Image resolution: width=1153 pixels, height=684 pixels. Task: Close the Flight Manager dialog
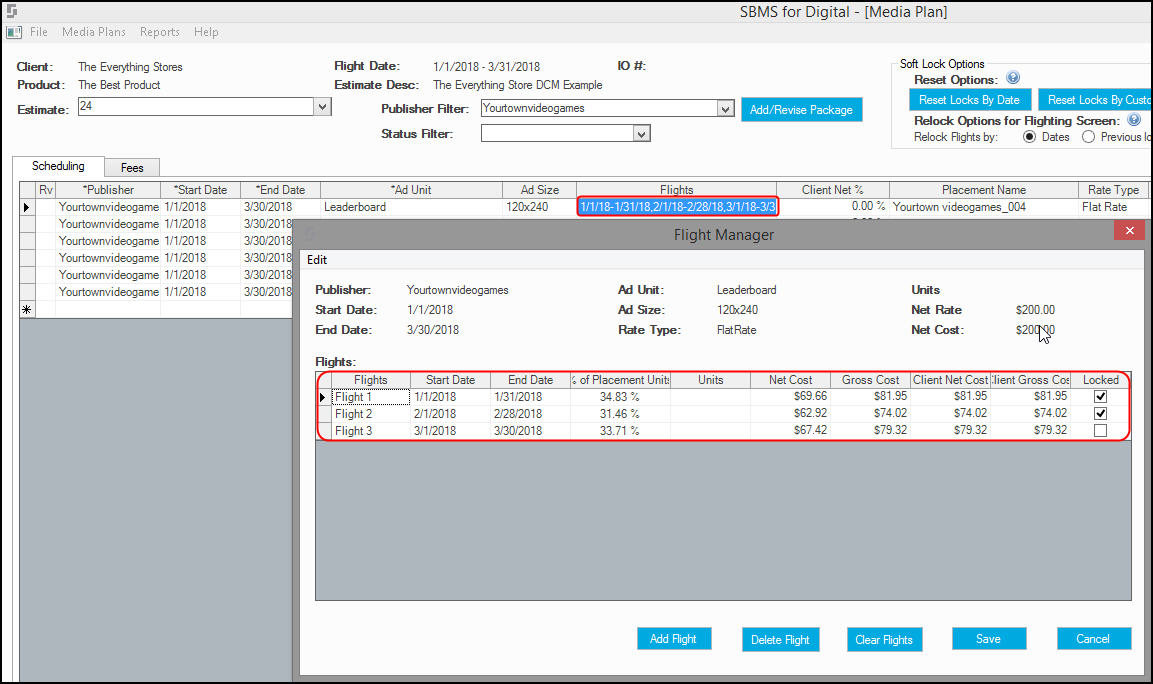click(1129, 231)
